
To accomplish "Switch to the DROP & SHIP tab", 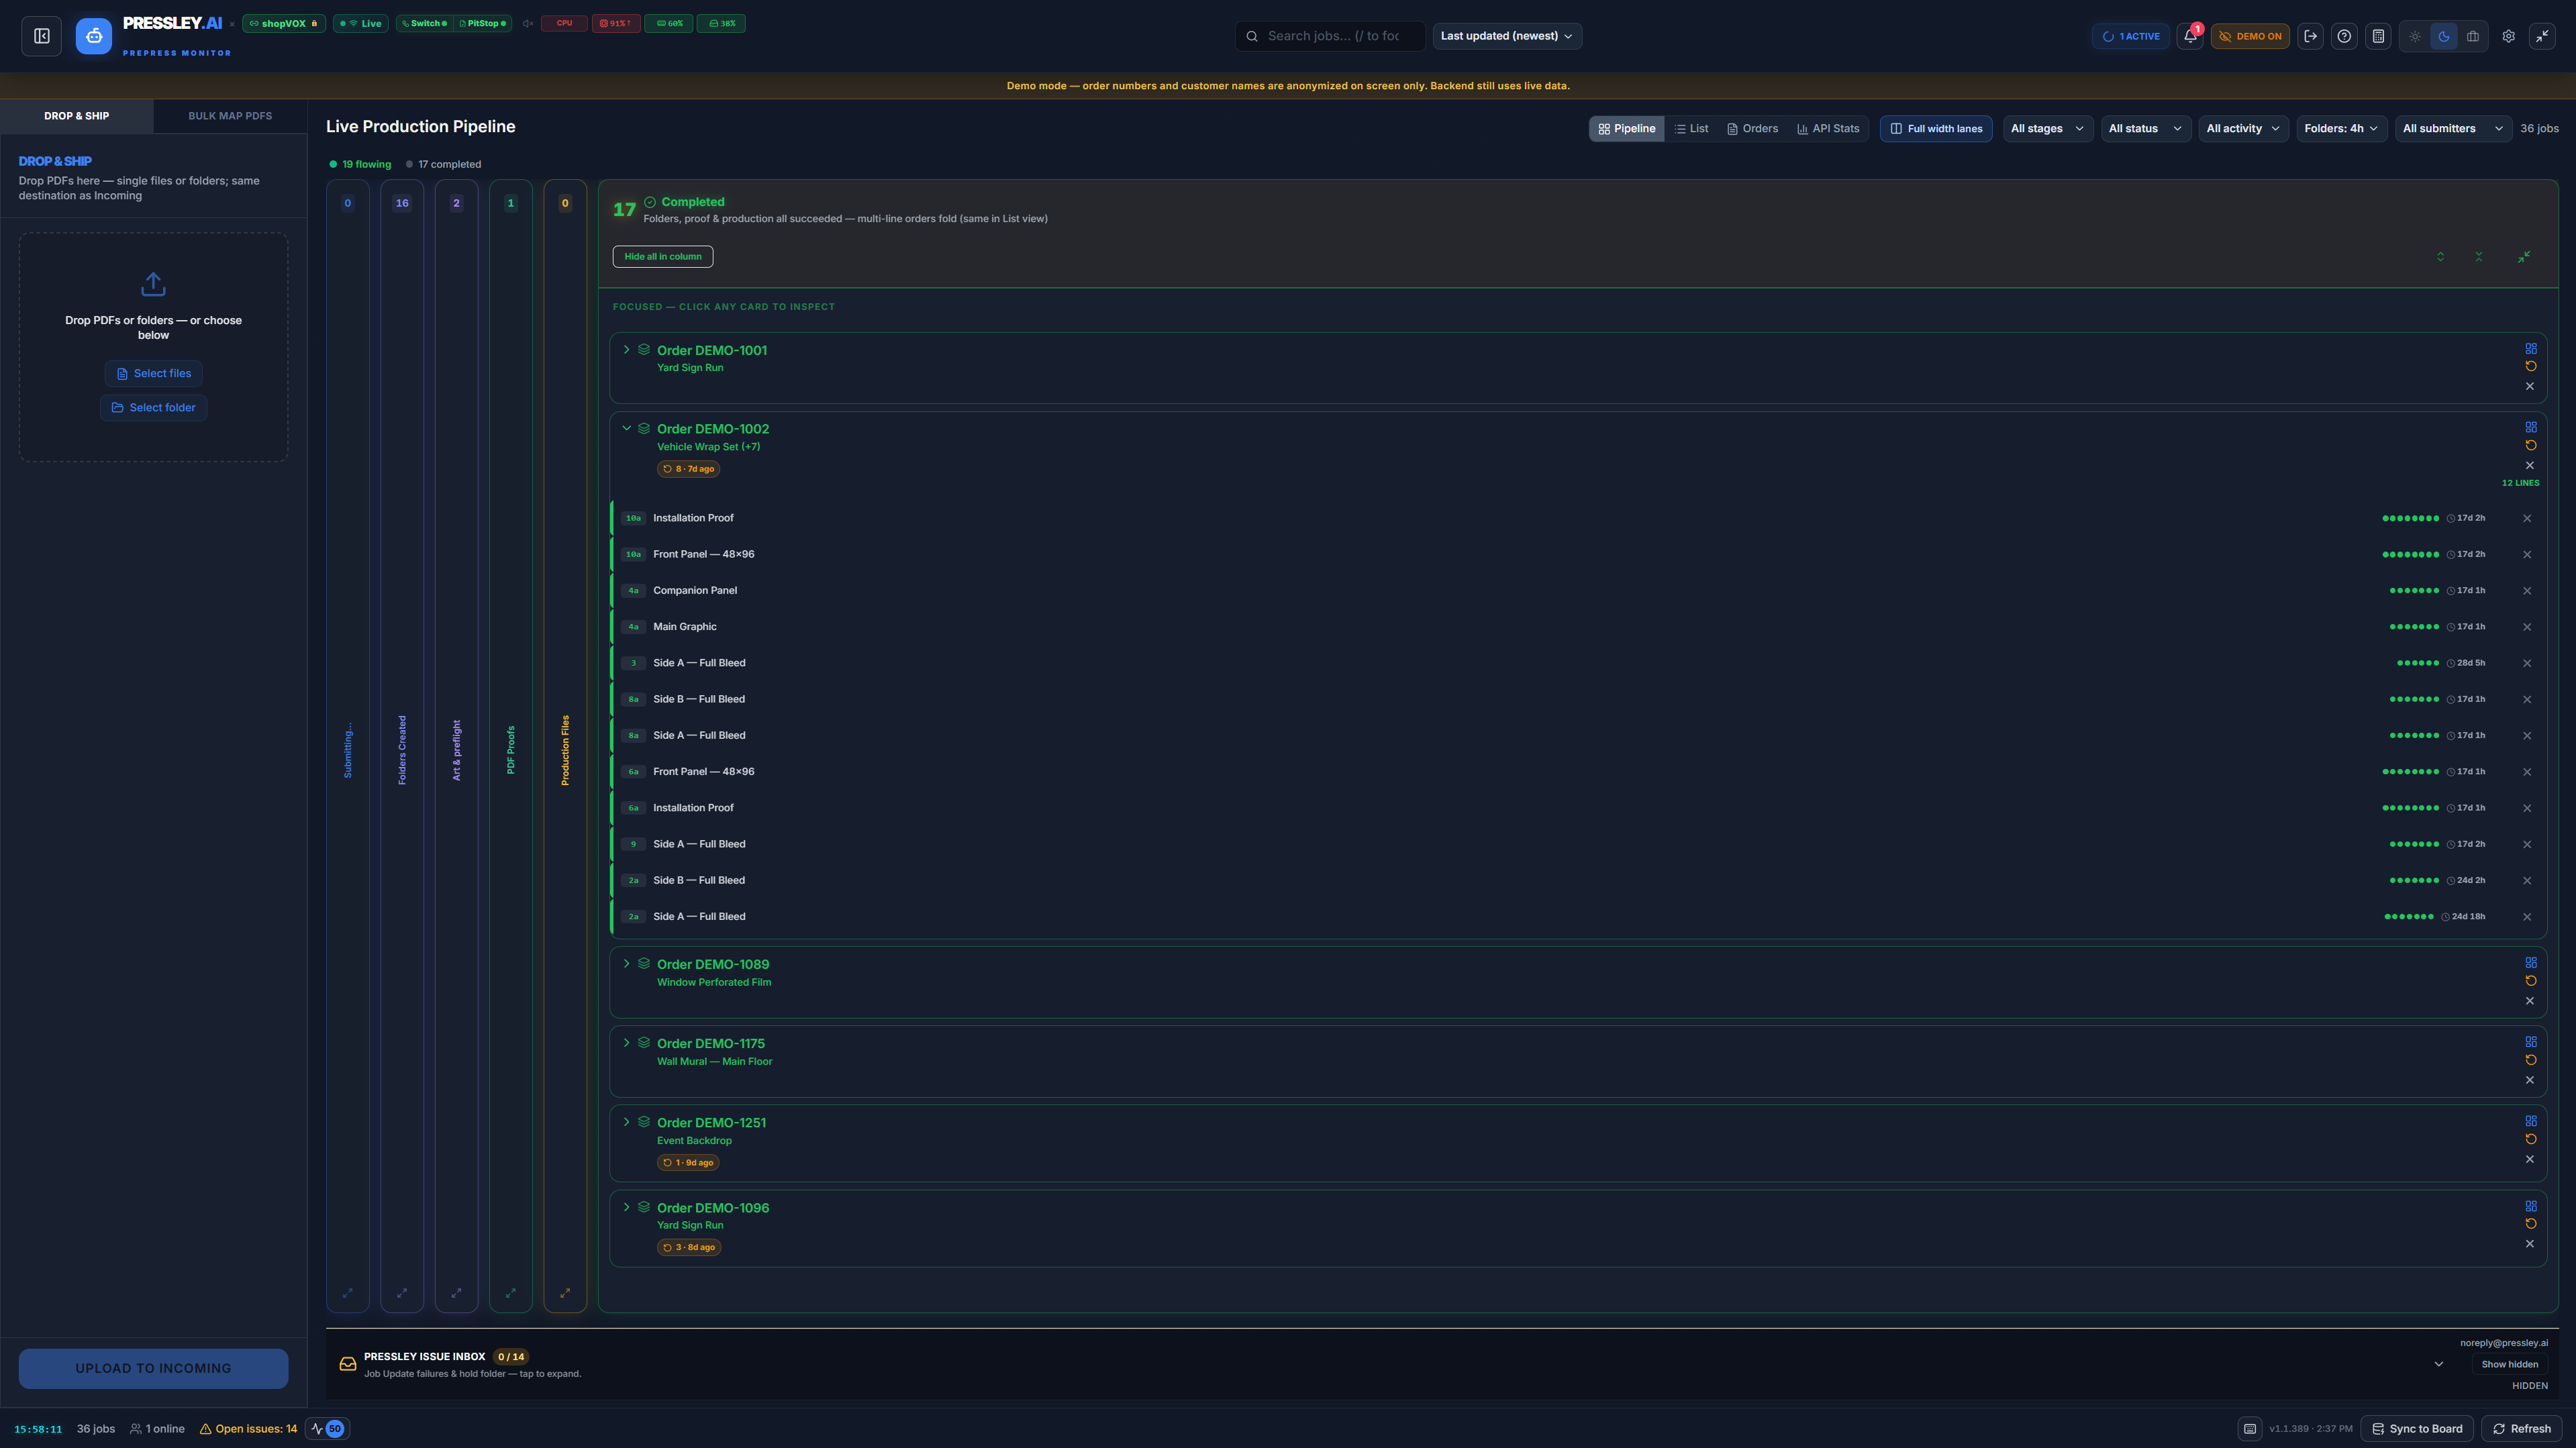I will point(77,116).
